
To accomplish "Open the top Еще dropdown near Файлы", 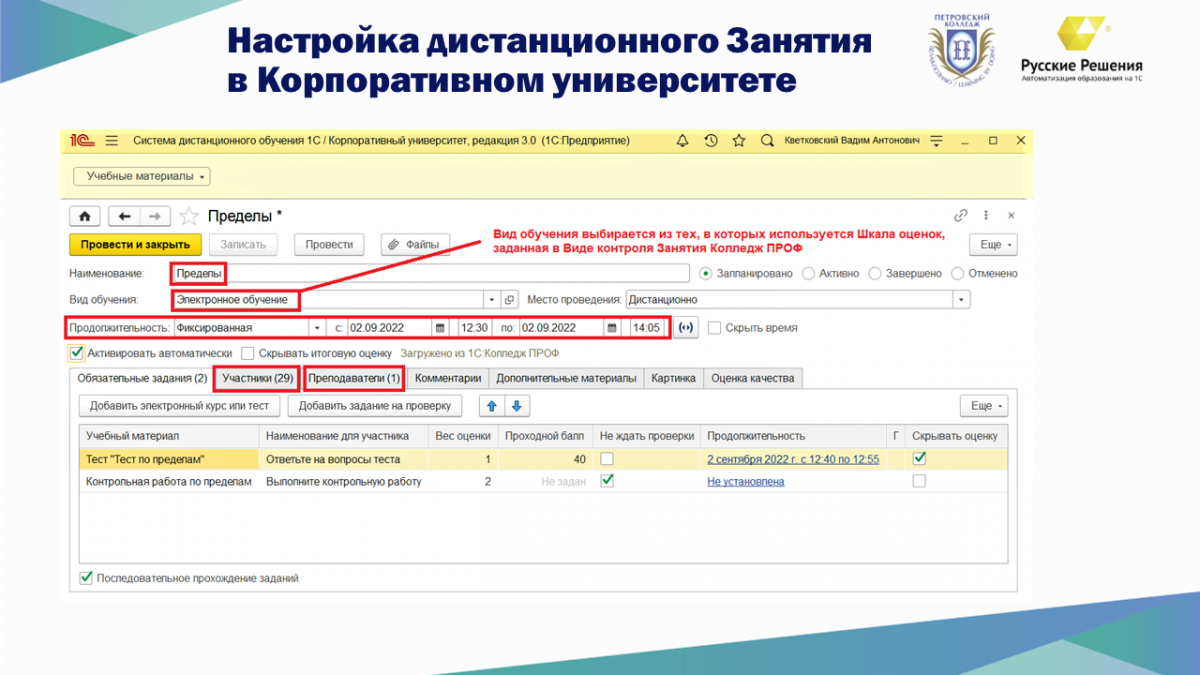I will pos(993,244).
